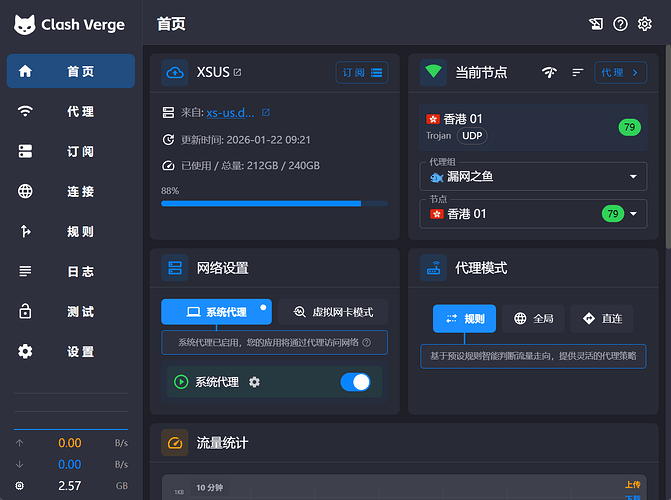Click the external link icon after the xs-us.d... link
Image resolution: width=671 pixels, height=500 pixels.
coord(266,112)
